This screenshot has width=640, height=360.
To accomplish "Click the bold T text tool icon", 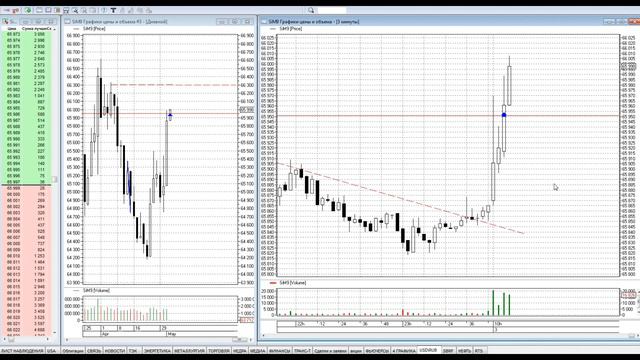I will click(x=113, y=10).
